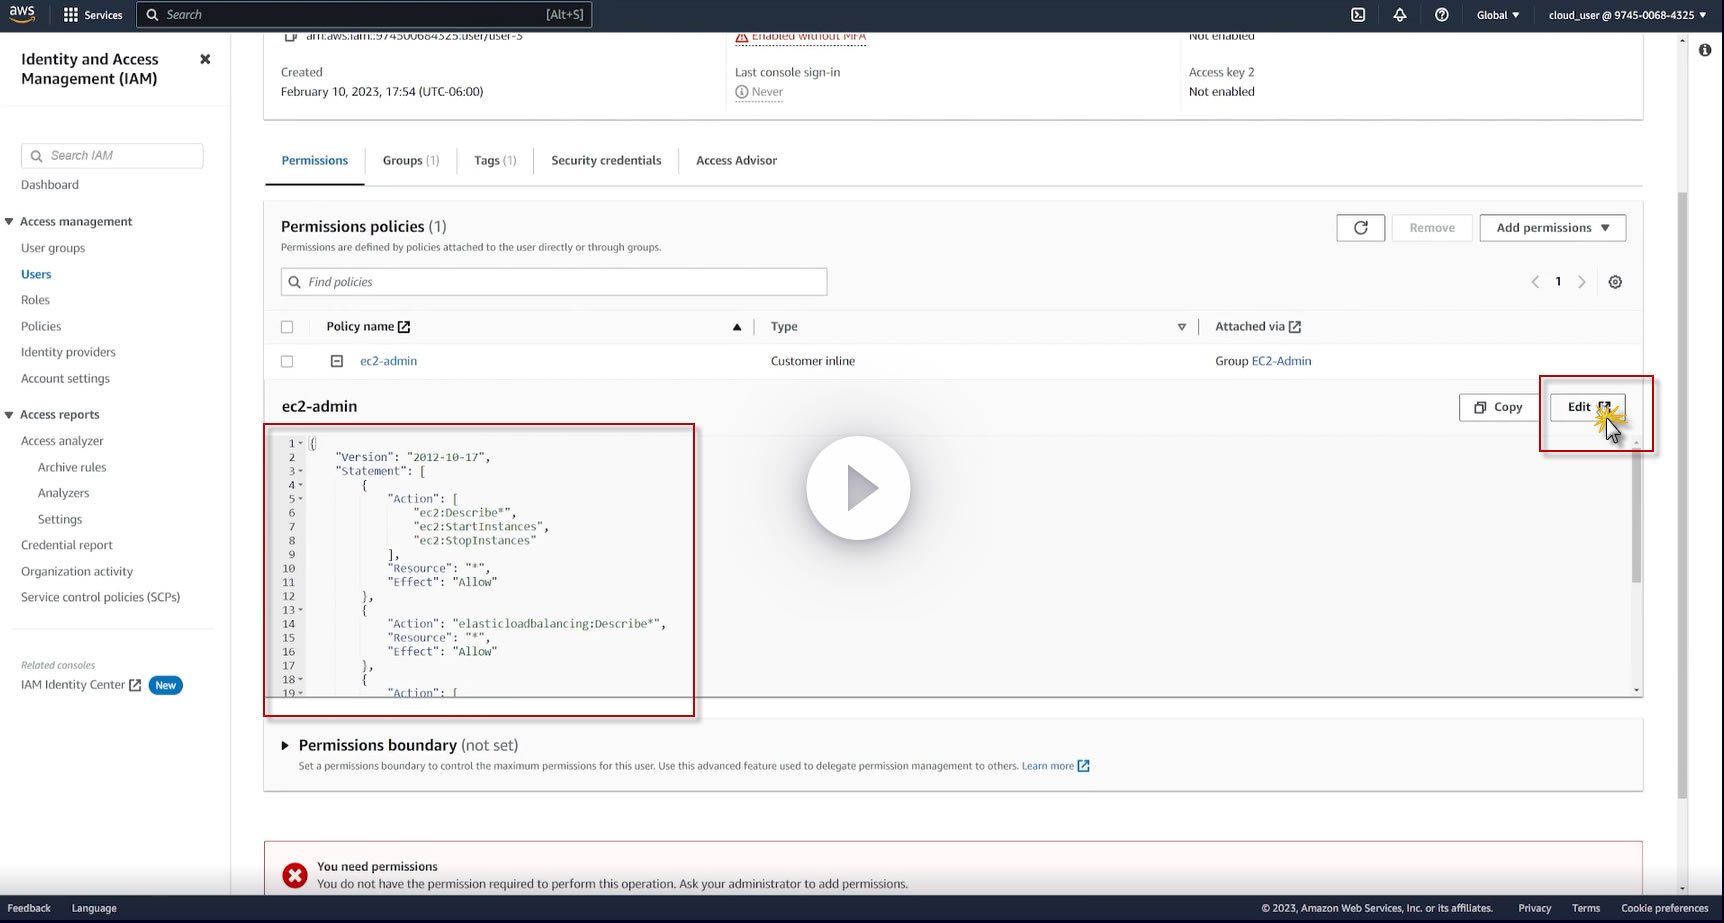
Task: Open Credential report in the sidebar
Action: 67,545
